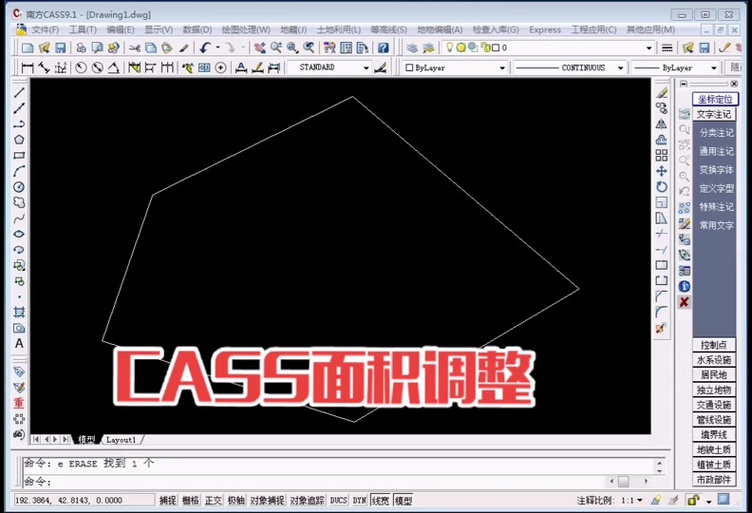Click the Move tool icon

pos(661,171)
